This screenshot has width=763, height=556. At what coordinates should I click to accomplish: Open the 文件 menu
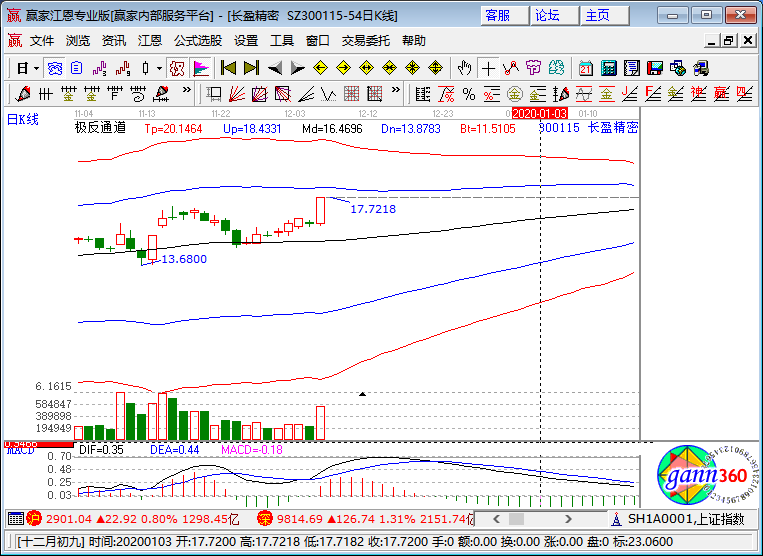[42, 41]
